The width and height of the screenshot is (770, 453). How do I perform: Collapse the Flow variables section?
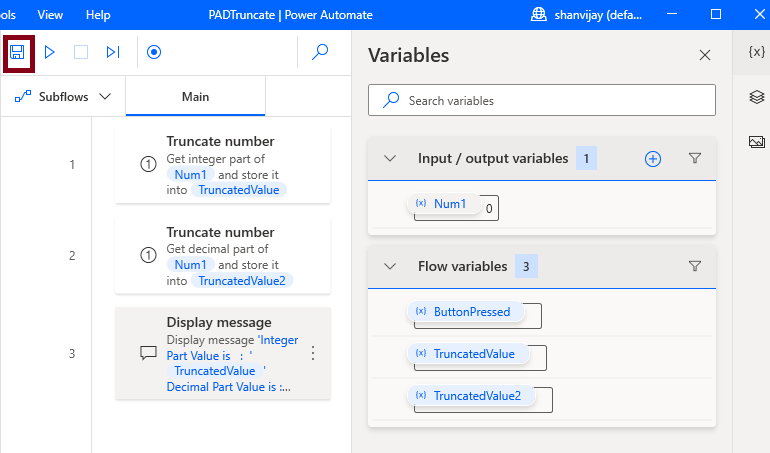393,266
